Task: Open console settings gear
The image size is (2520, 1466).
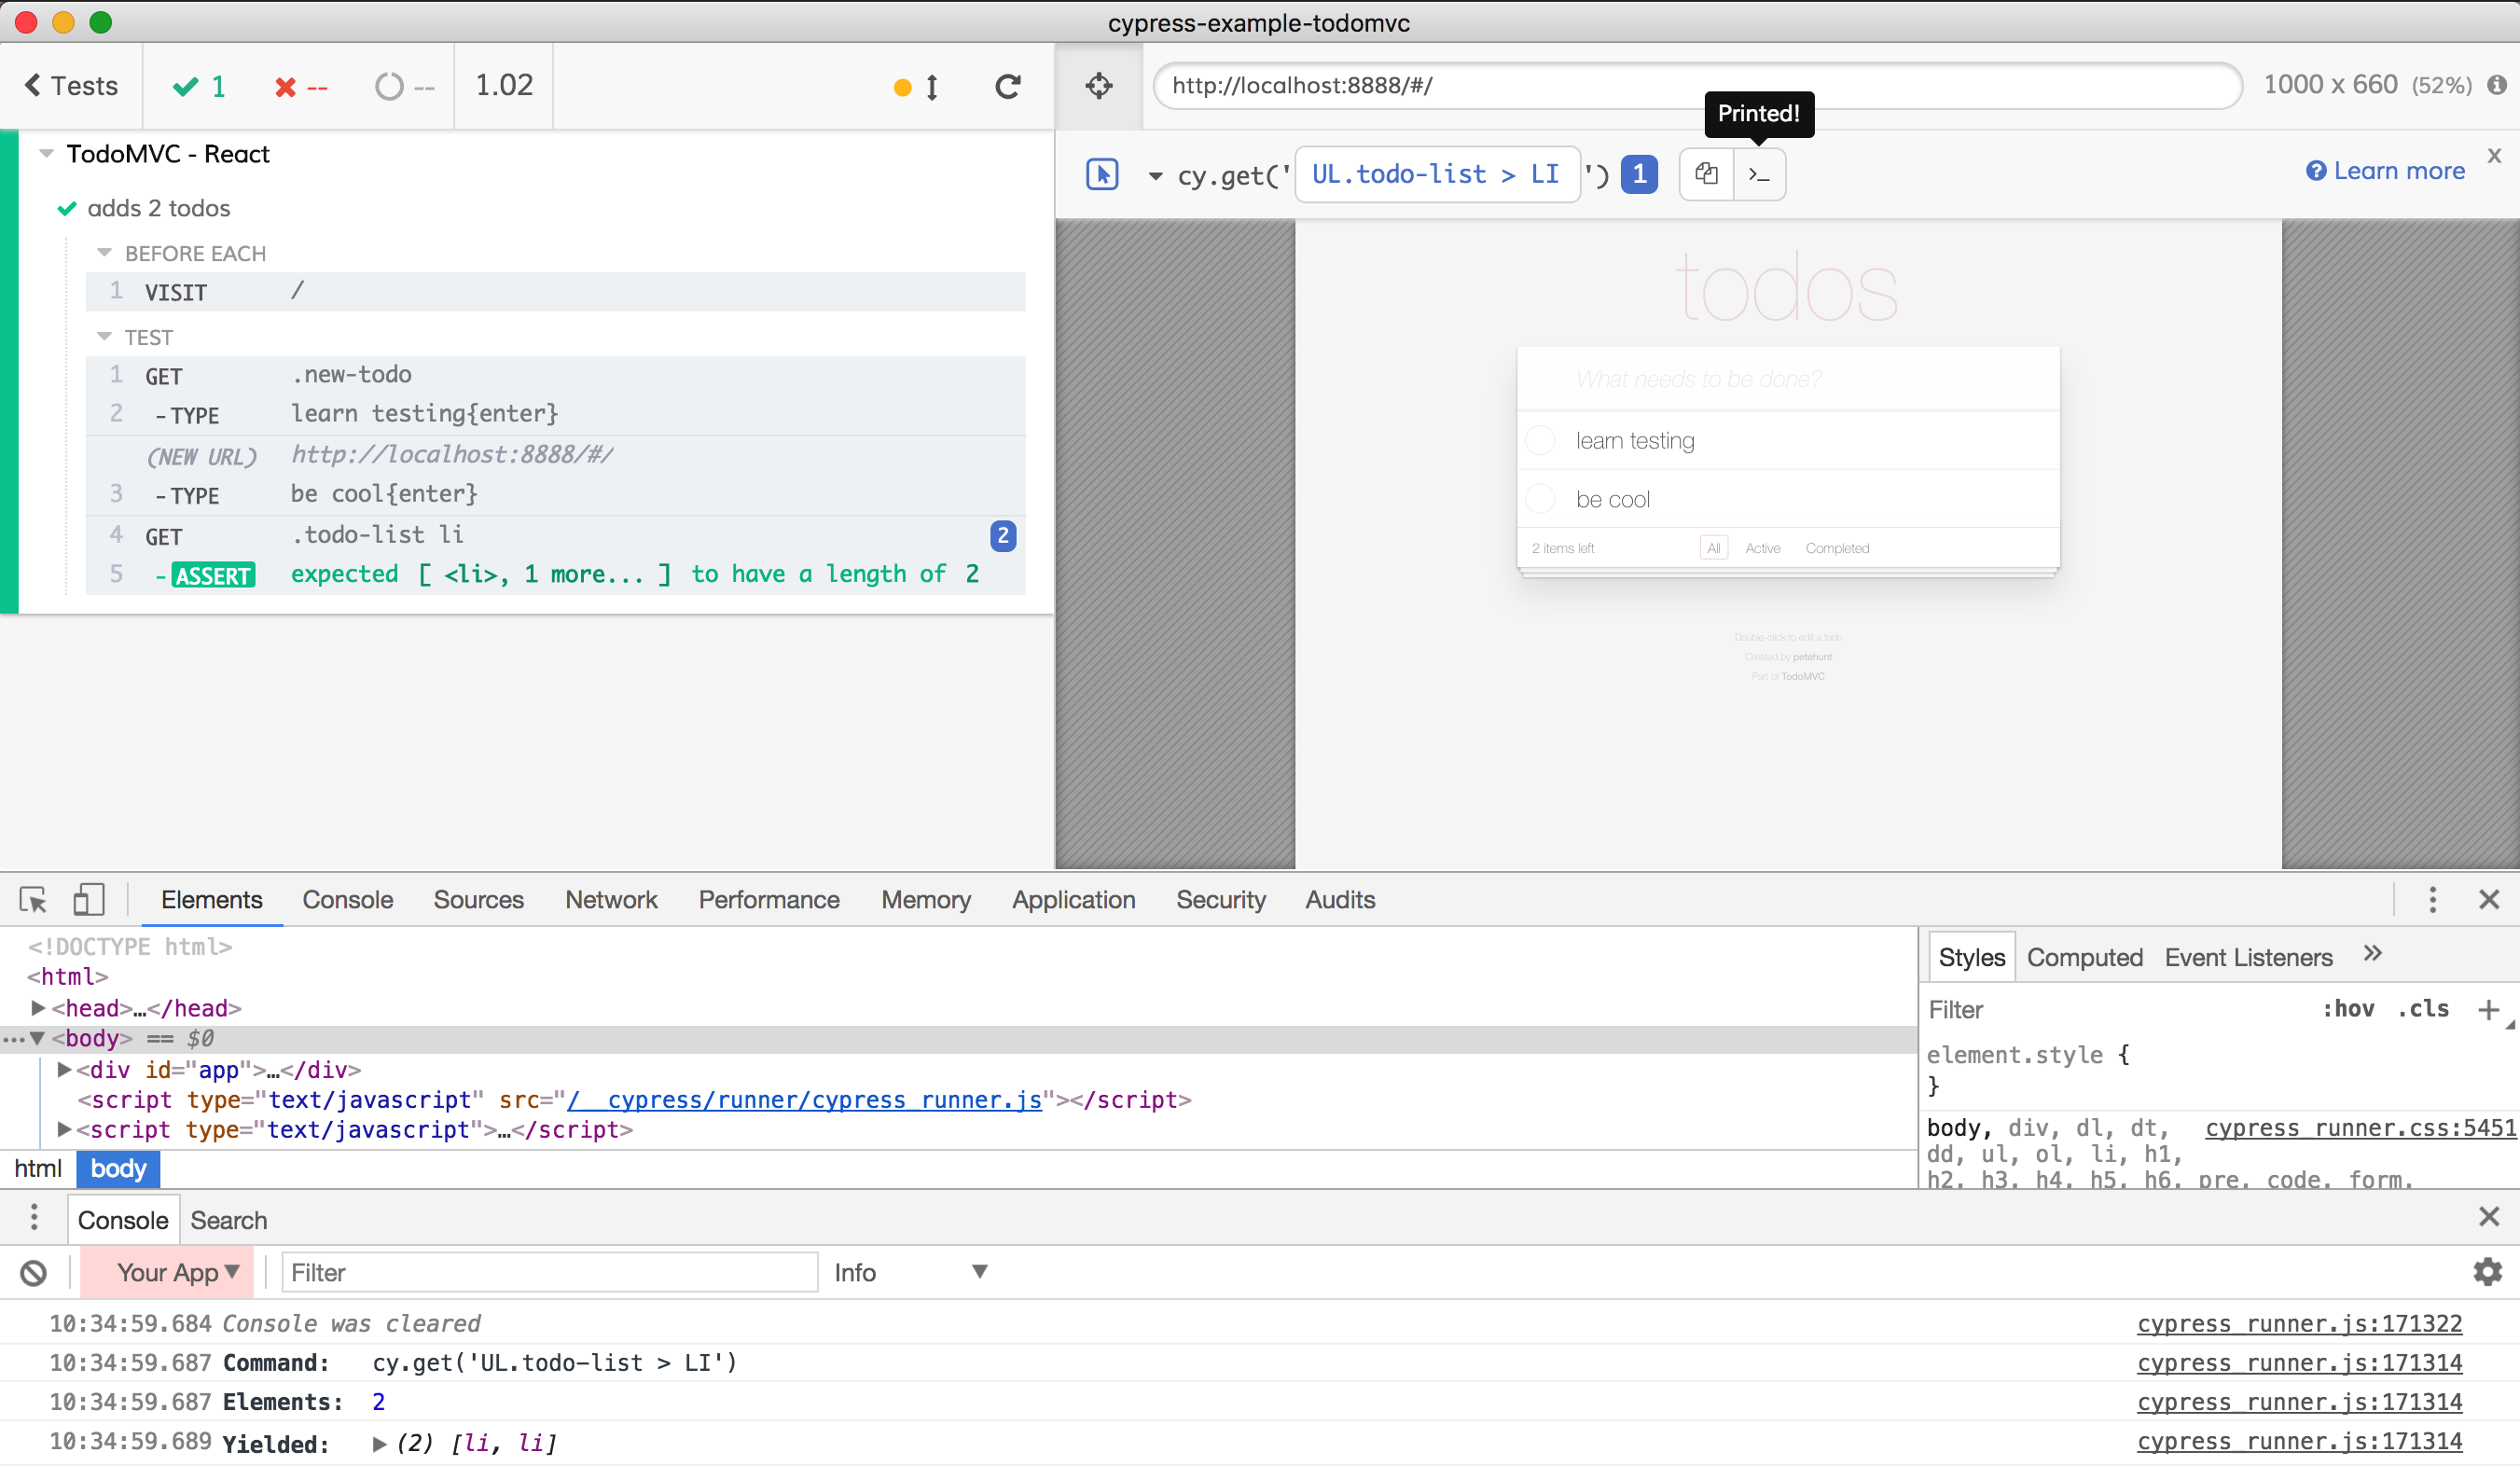Action: pyautogui.click(x=2487, y=1272)
